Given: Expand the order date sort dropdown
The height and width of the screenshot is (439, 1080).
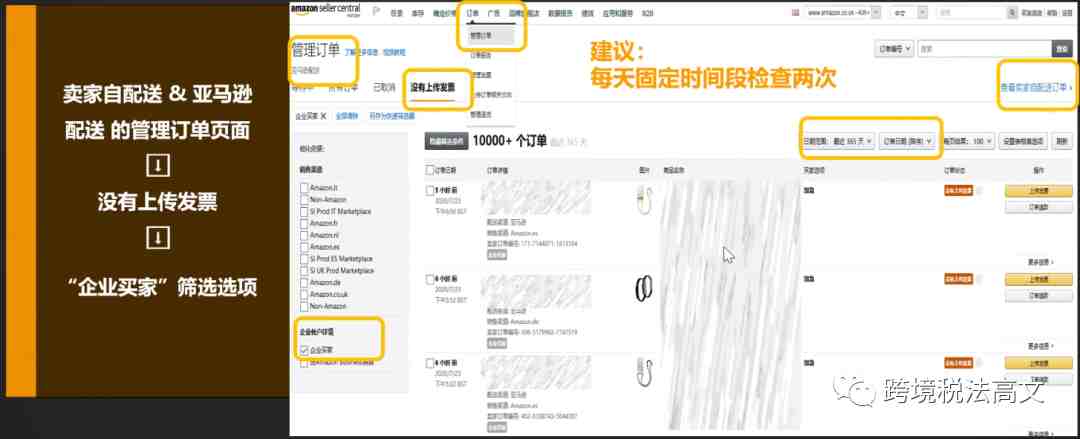Looking at the screenshot, I should 908,141.
